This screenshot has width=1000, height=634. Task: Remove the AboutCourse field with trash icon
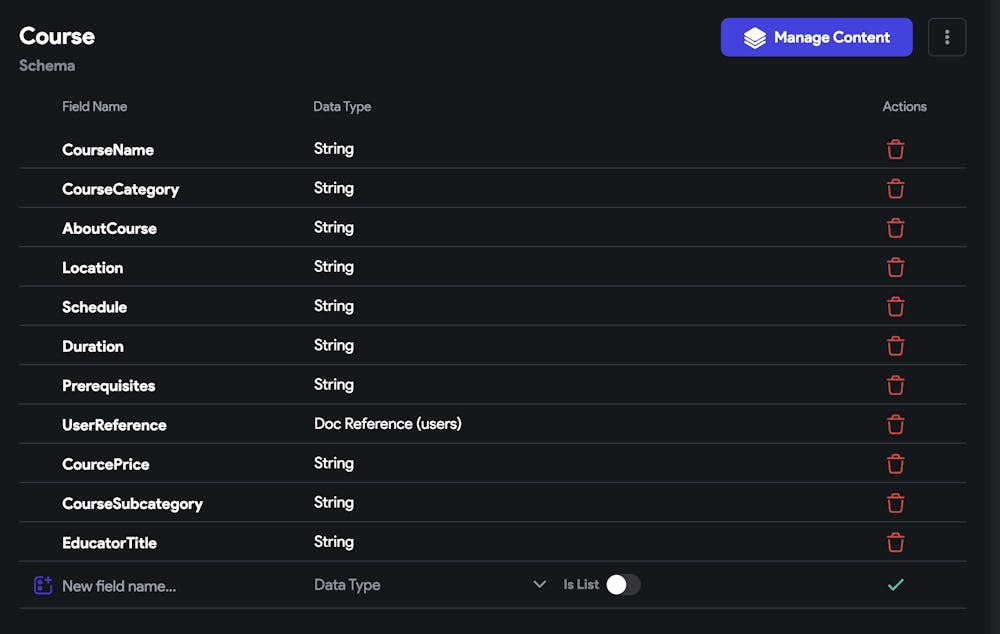(895, 228)
